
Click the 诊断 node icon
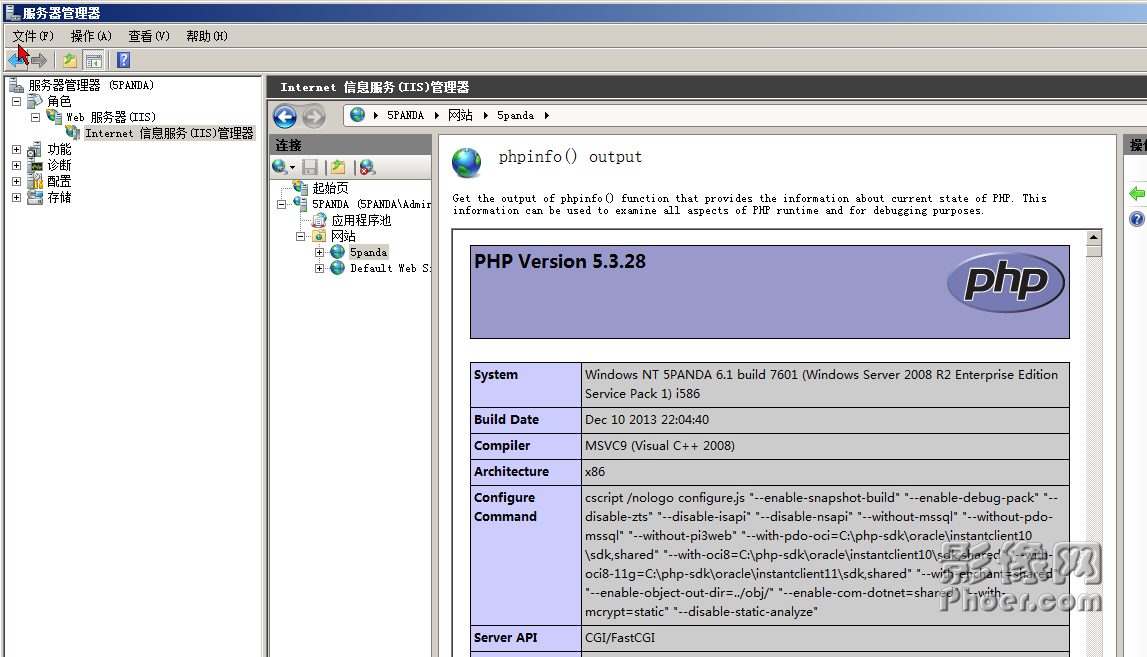pos(34,166)
